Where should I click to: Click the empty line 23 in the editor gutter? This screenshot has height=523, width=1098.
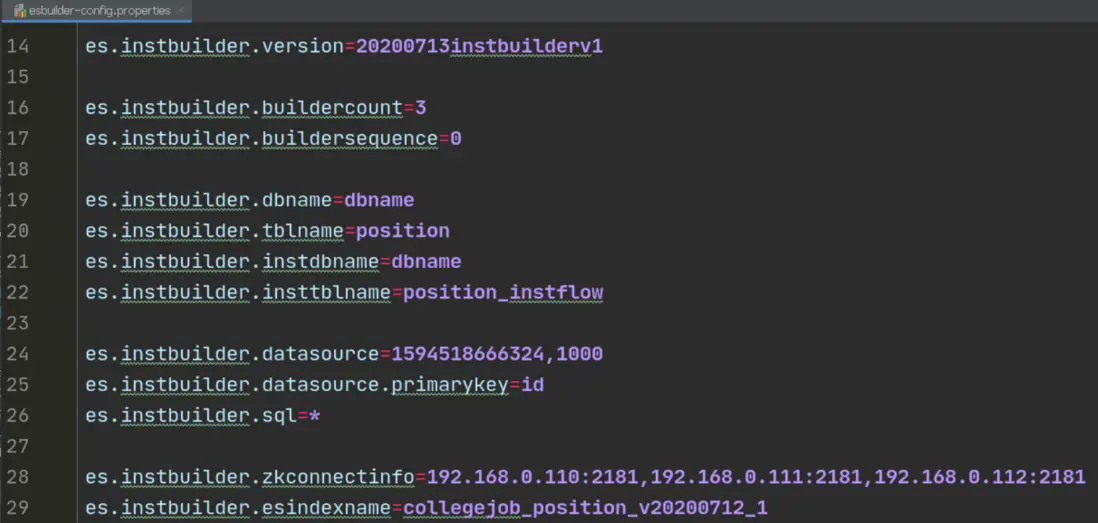18,322
